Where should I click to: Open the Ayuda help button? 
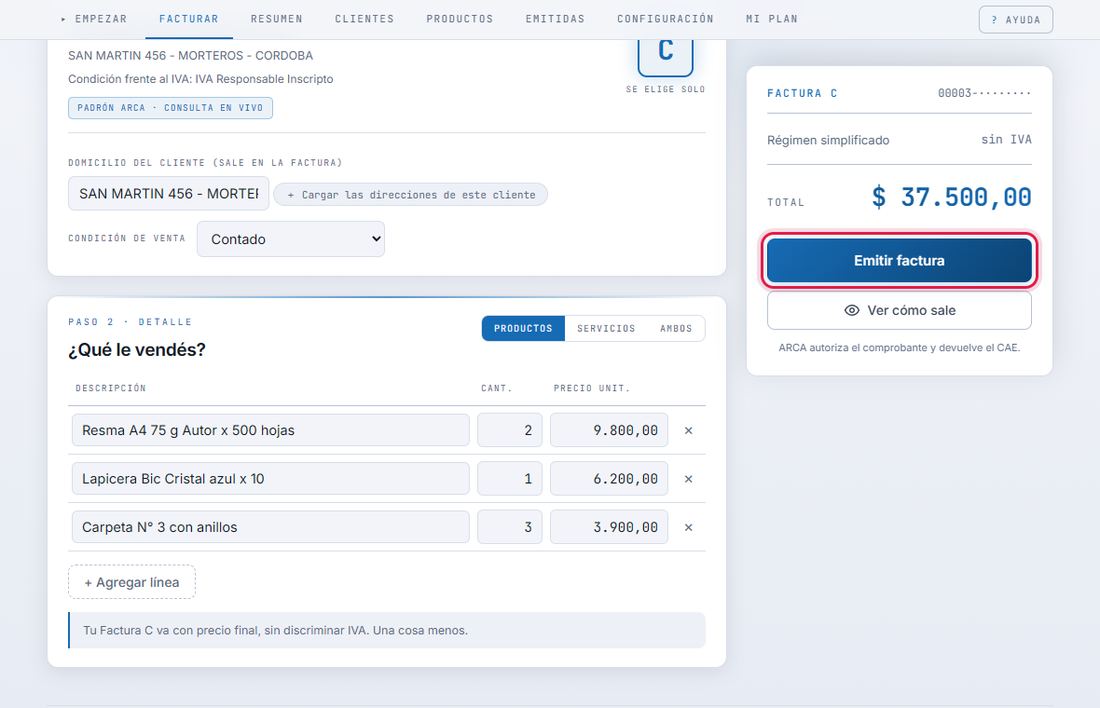click(1016, 20)
